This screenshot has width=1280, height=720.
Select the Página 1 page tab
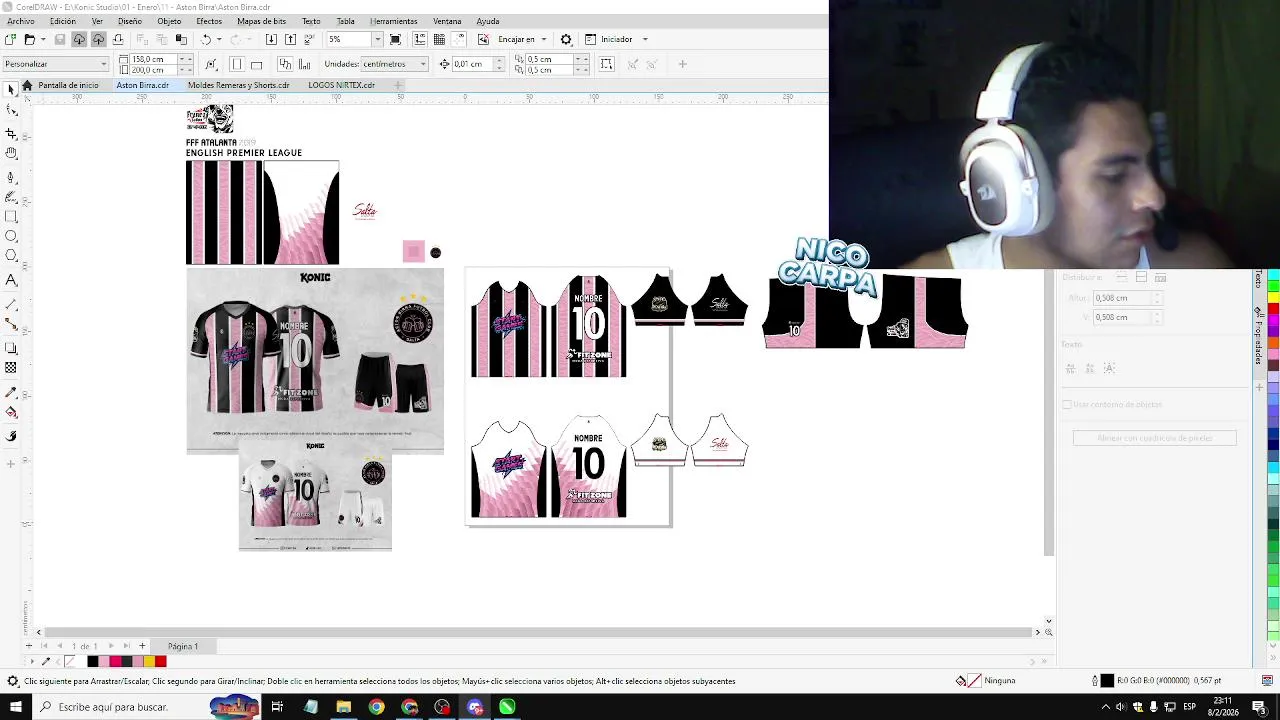click(x=183, y=646)
